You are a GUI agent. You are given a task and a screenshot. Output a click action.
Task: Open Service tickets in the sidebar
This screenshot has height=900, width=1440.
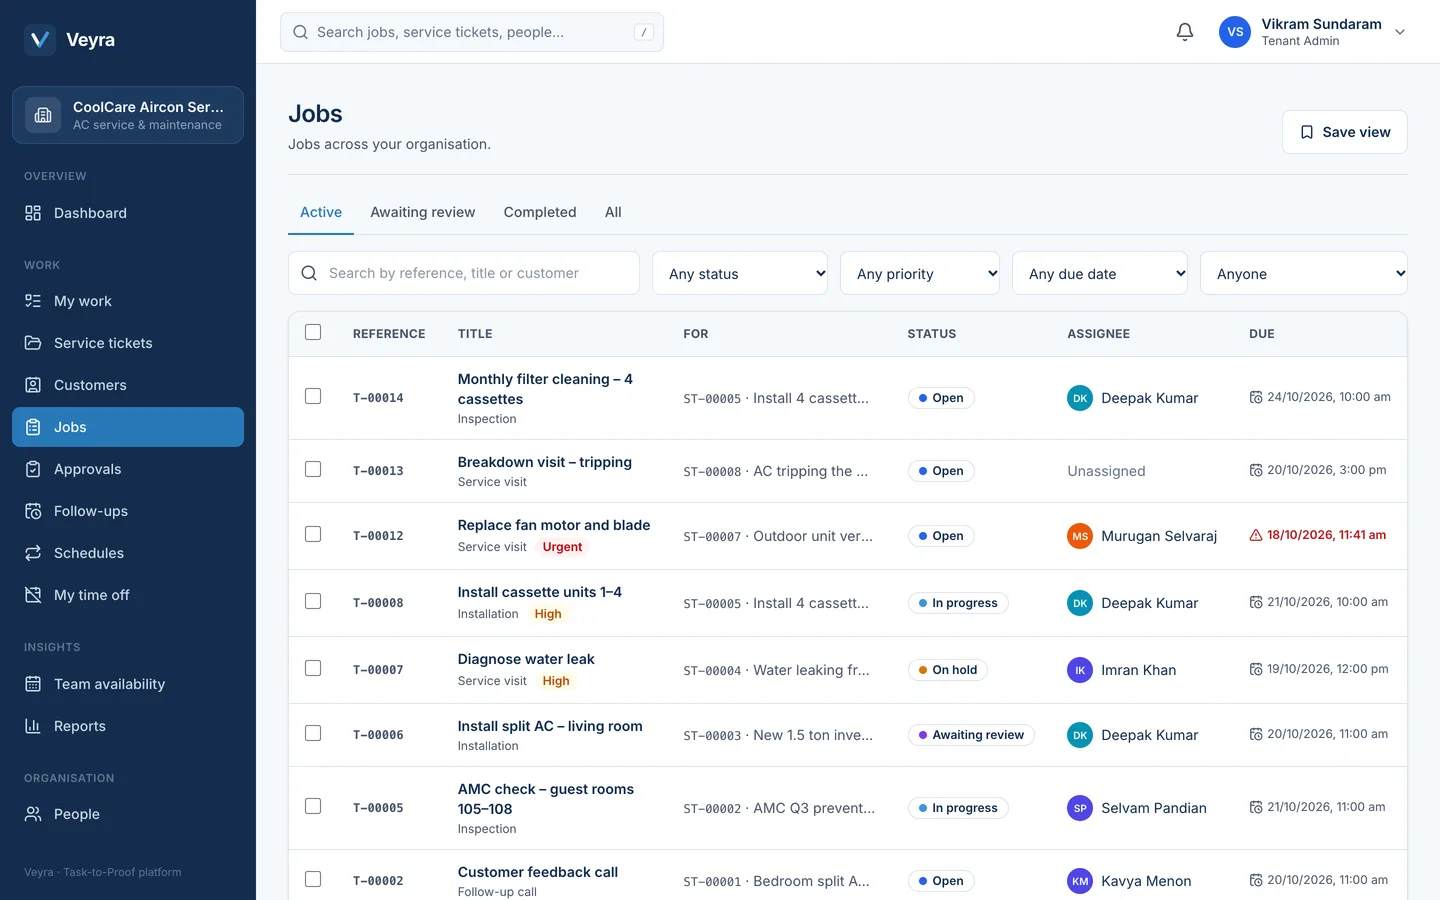click(x=128, y=343)
